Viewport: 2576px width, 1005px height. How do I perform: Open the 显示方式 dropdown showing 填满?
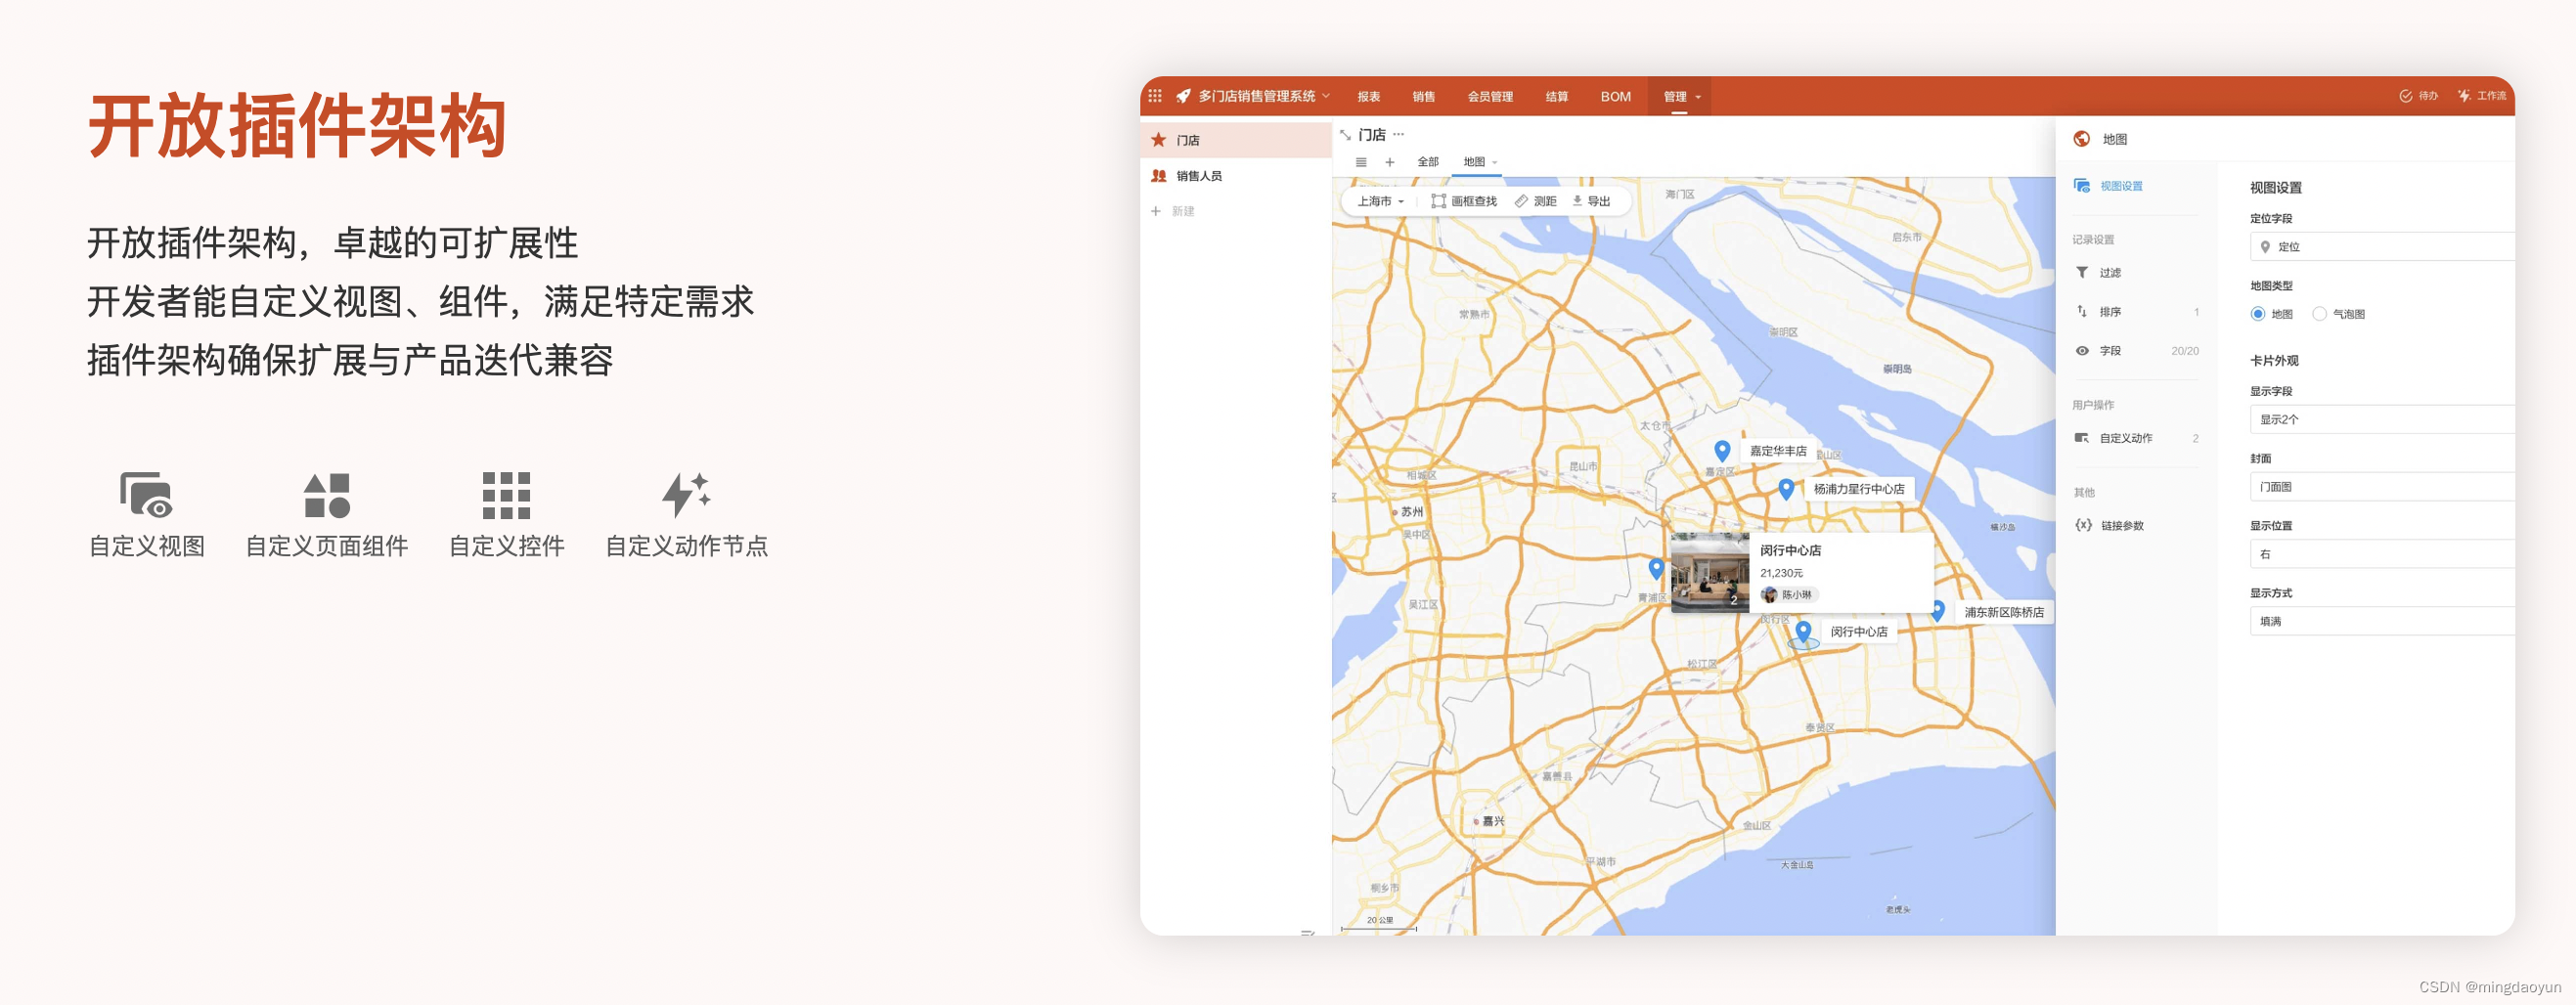coord(2381,621)
